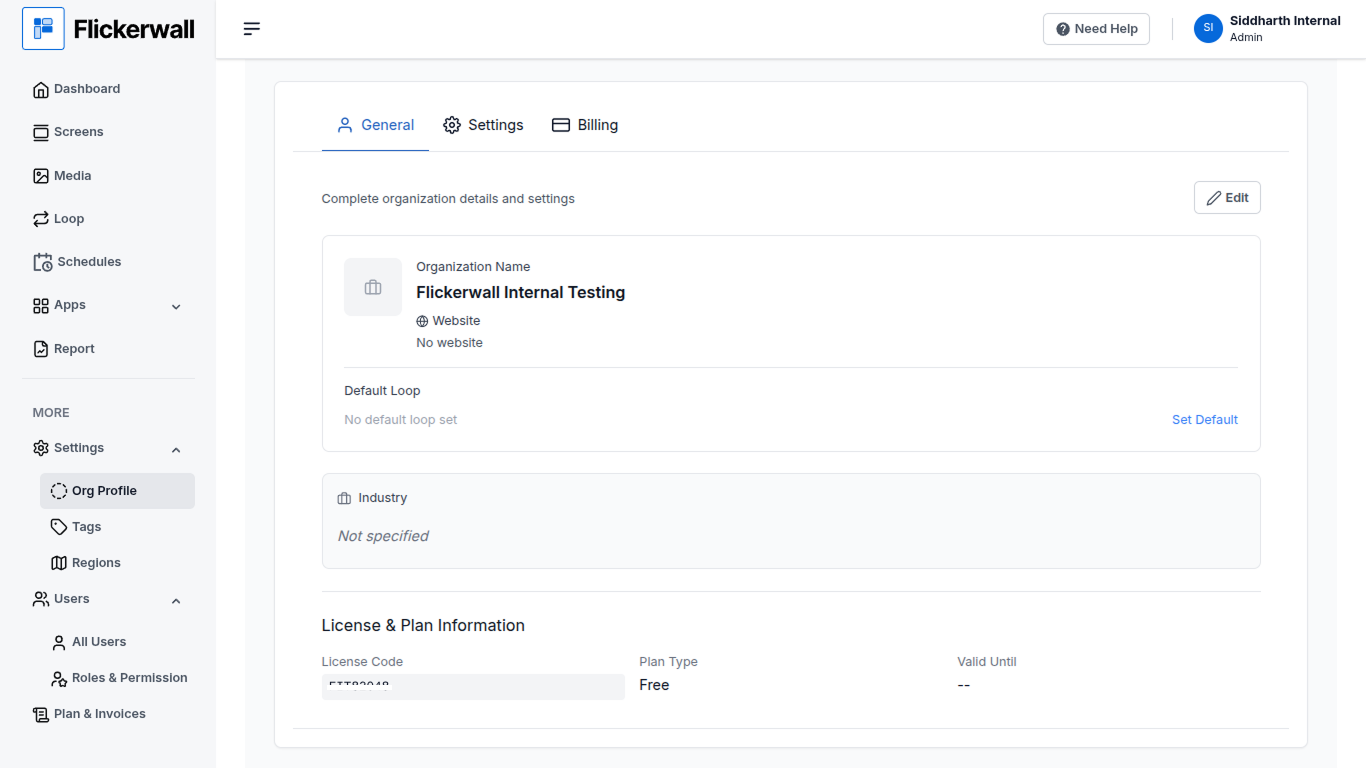Collapse the Users submenu chevron

176,601
